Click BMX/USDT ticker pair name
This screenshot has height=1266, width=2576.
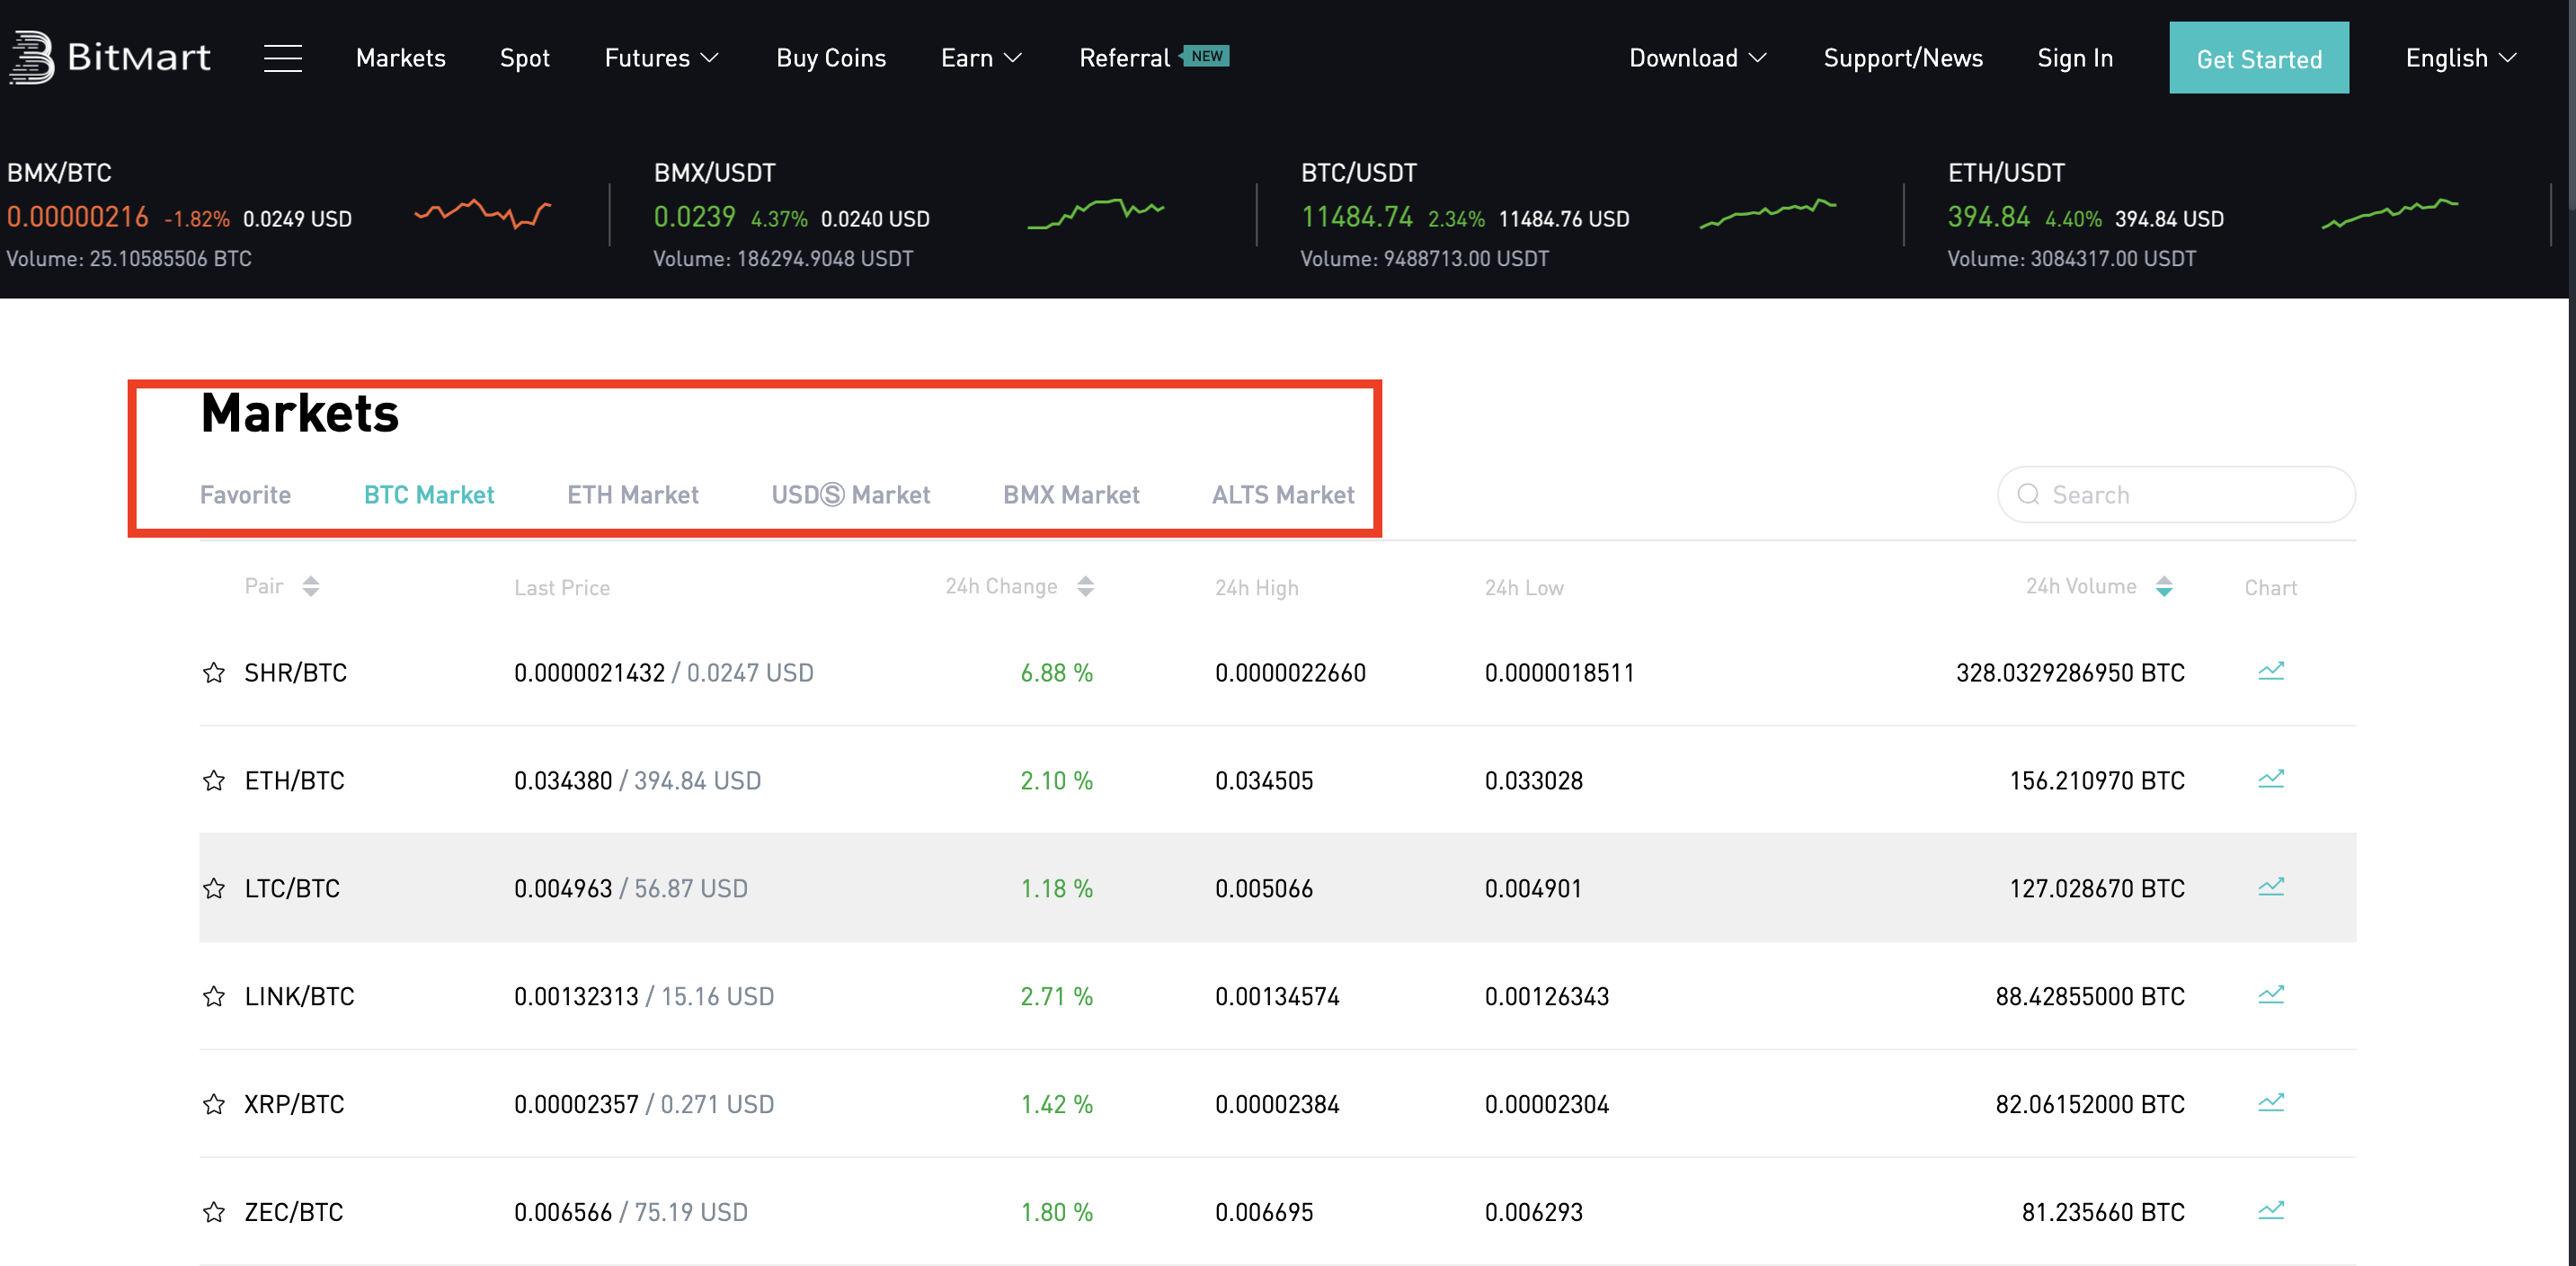coord(714,173)
